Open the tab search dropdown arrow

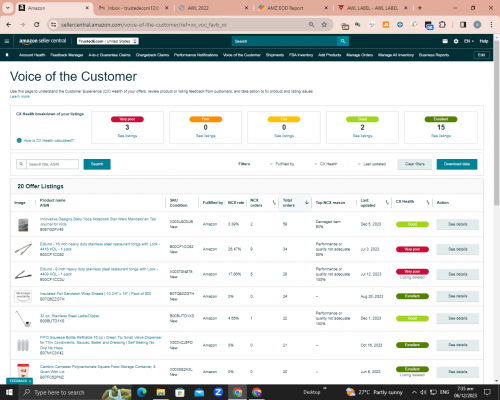coord(7,8)
